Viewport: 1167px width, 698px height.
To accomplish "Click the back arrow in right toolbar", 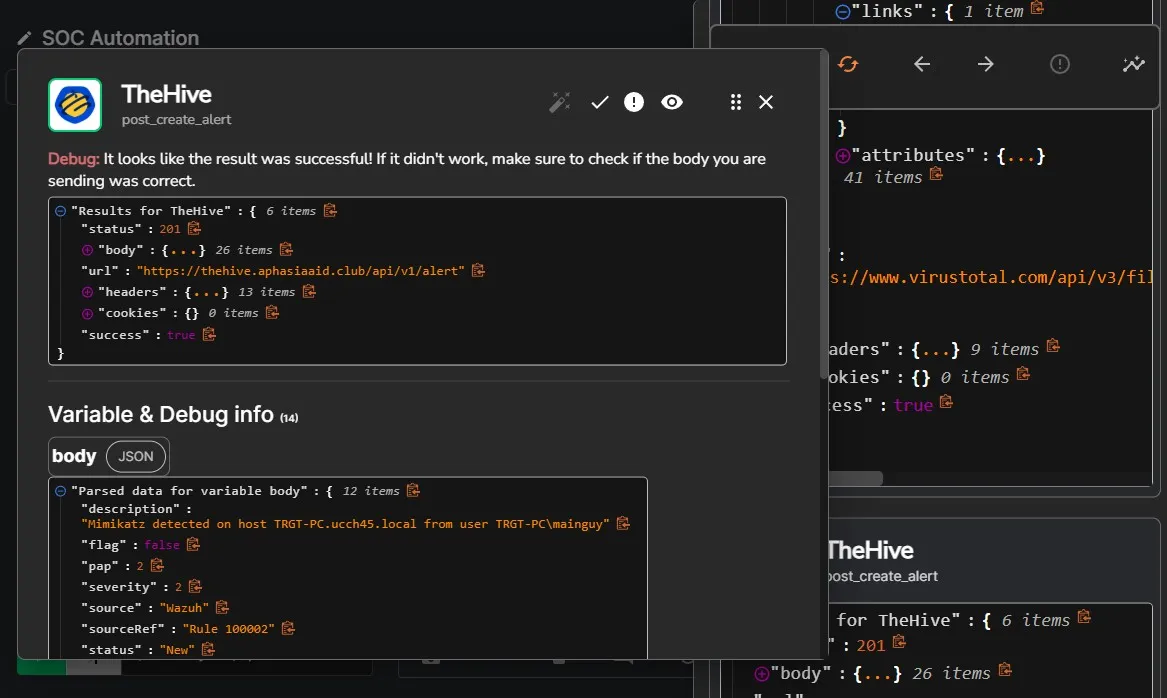I will tap(922, 64).
